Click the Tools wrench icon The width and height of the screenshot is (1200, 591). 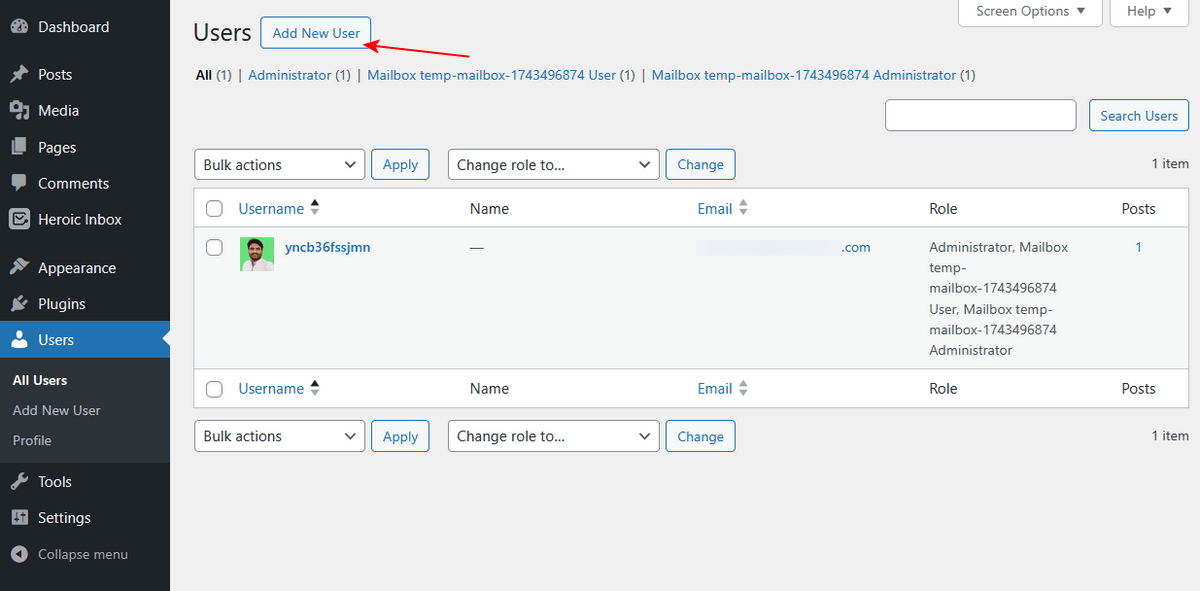point(19,482)
